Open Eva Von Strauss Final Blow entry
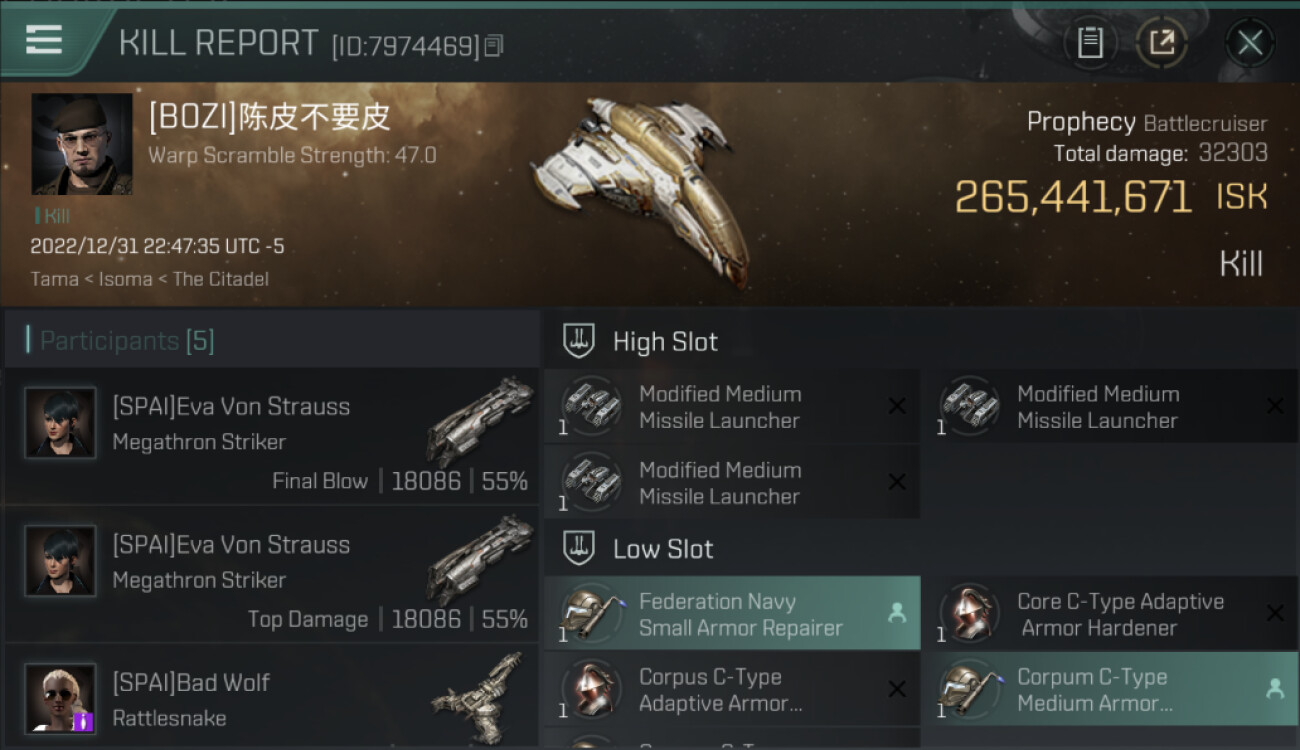 click(x=272, y=437)
